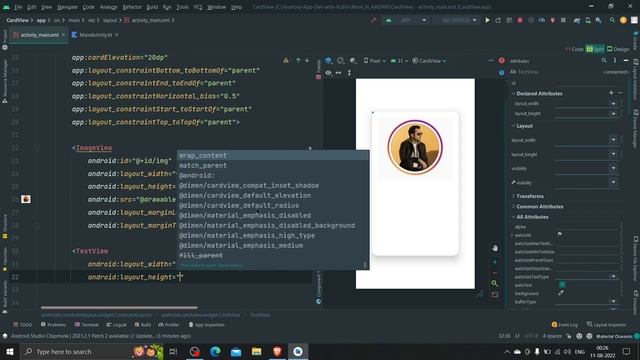This screenshot has height=360, width=640.
Task: Toggle the autoText checkbox
Action: 562,284
